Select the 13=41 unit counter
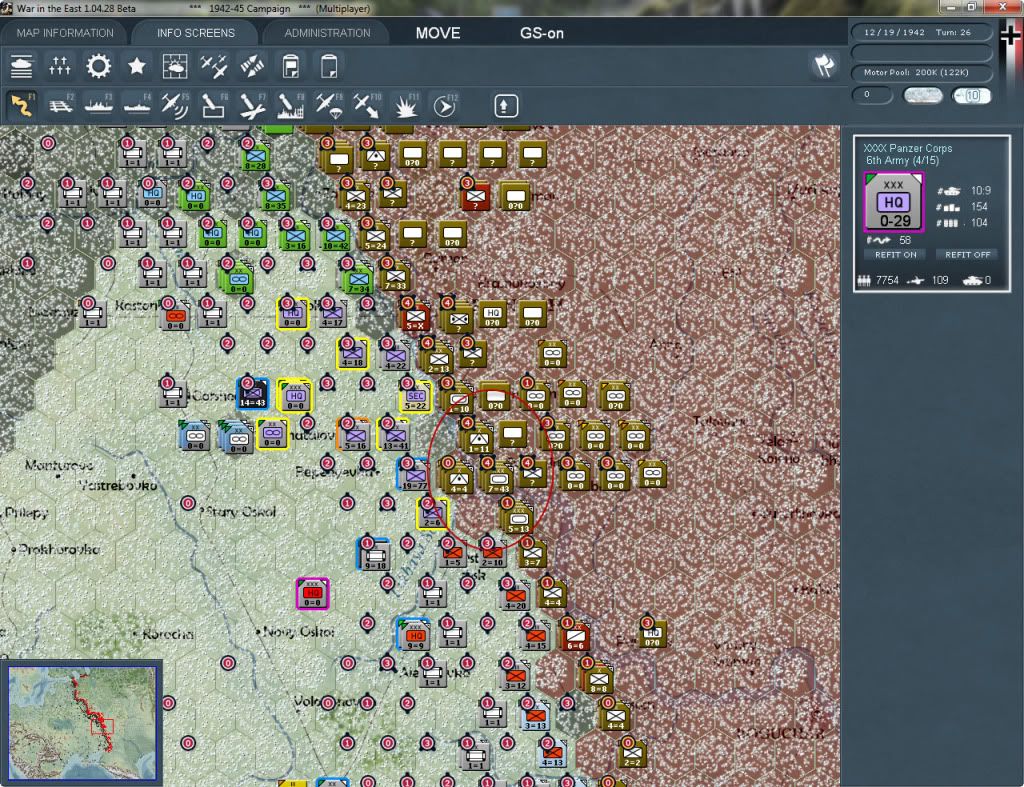The width and height of the screenshot is (1024, 787). 394,436
